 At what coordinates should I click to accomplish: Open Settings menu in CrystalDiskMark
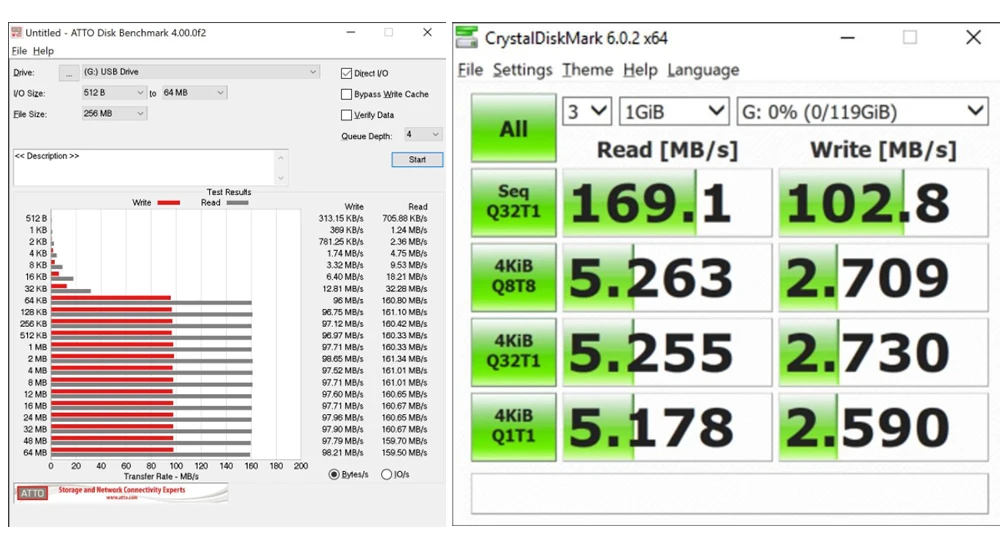522,70
